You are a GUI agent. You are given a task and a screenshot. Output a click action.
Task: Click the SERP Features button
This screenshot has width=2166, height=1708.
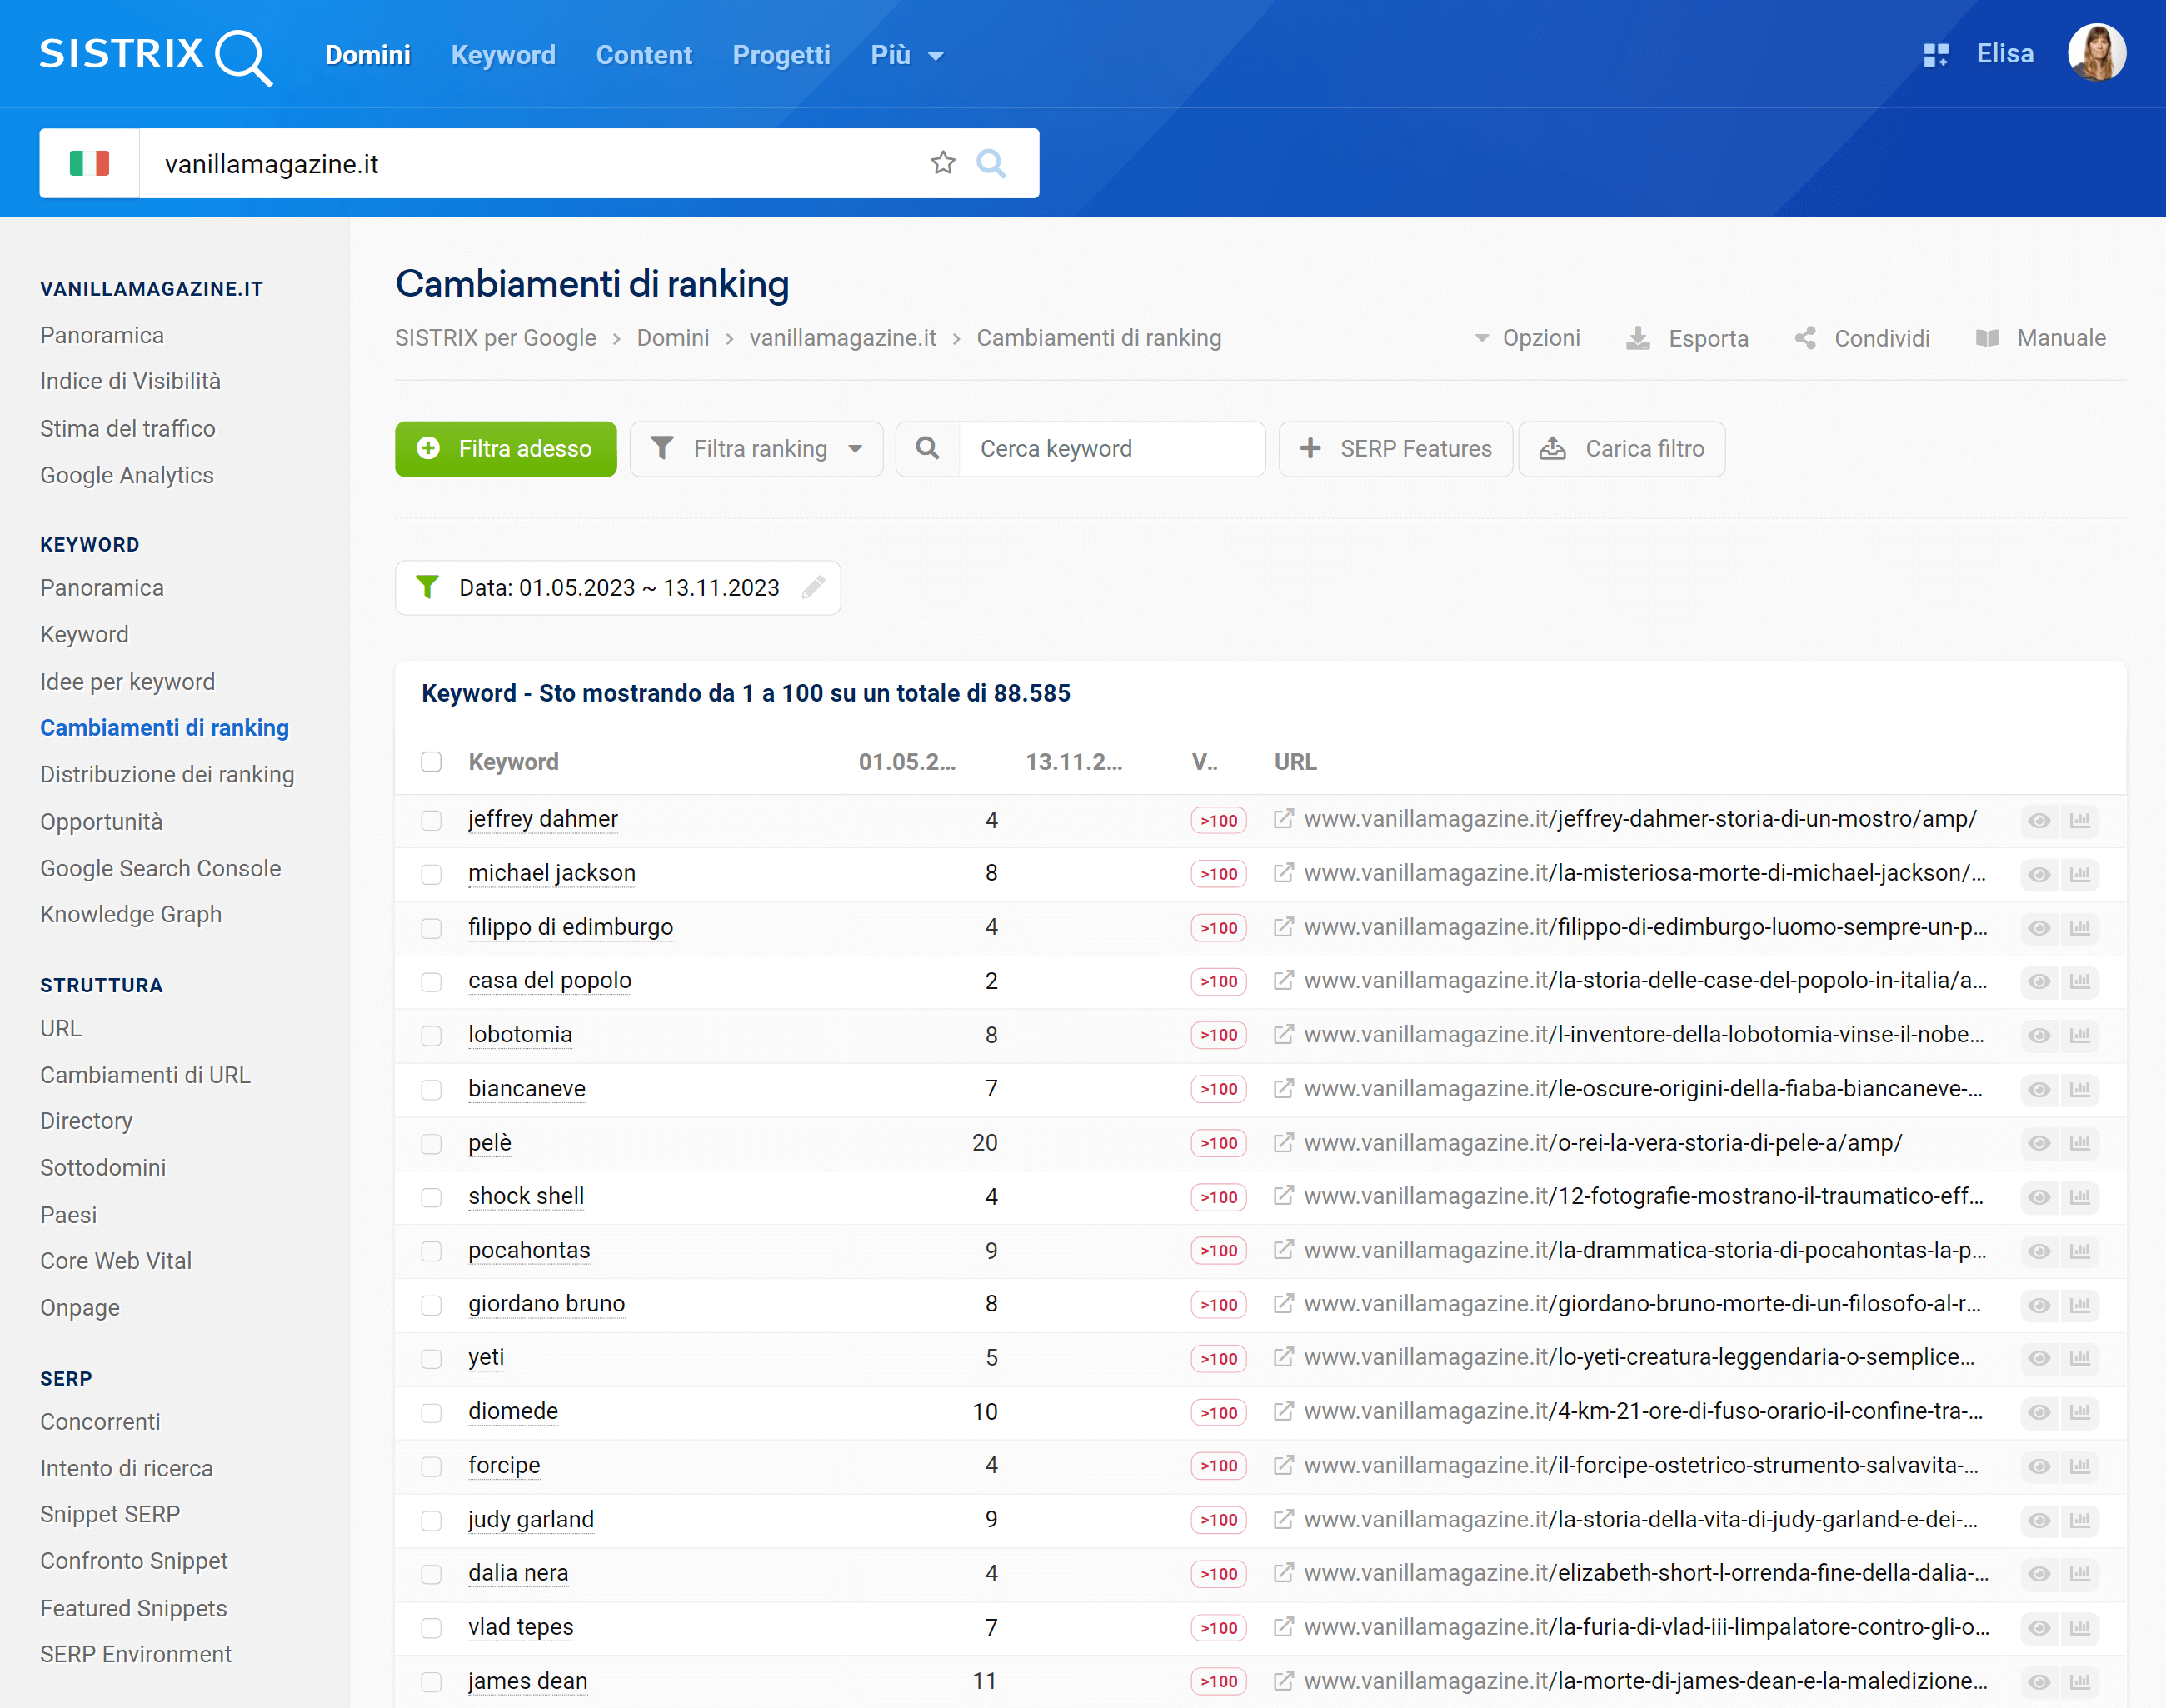click(x=1395, y=448)
